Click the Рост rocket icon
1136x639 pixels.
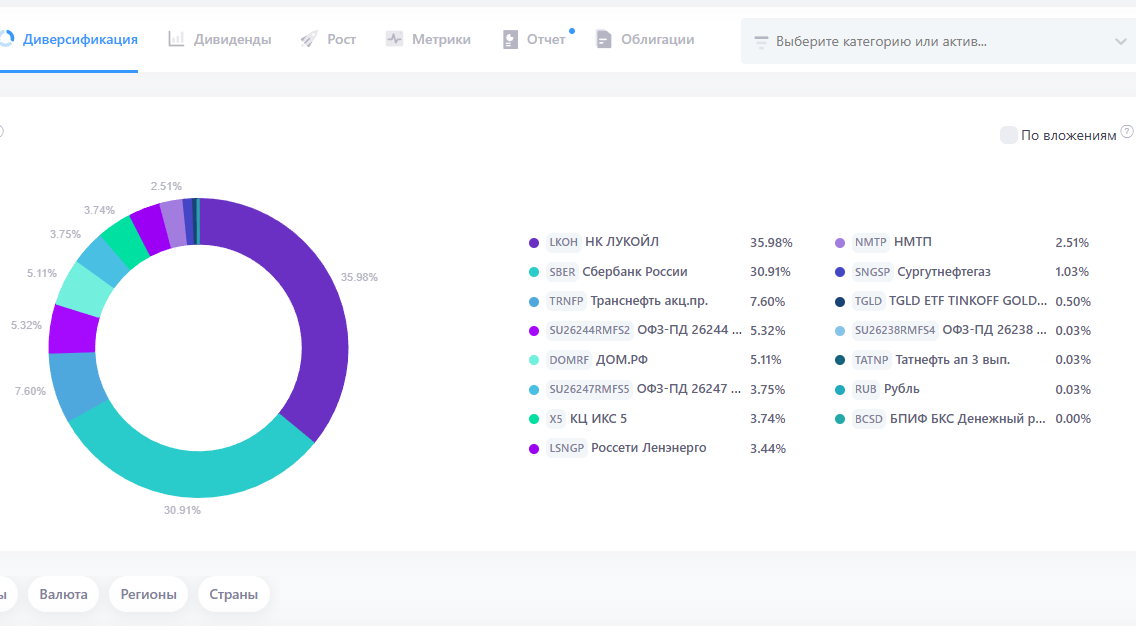click(309, 39)
